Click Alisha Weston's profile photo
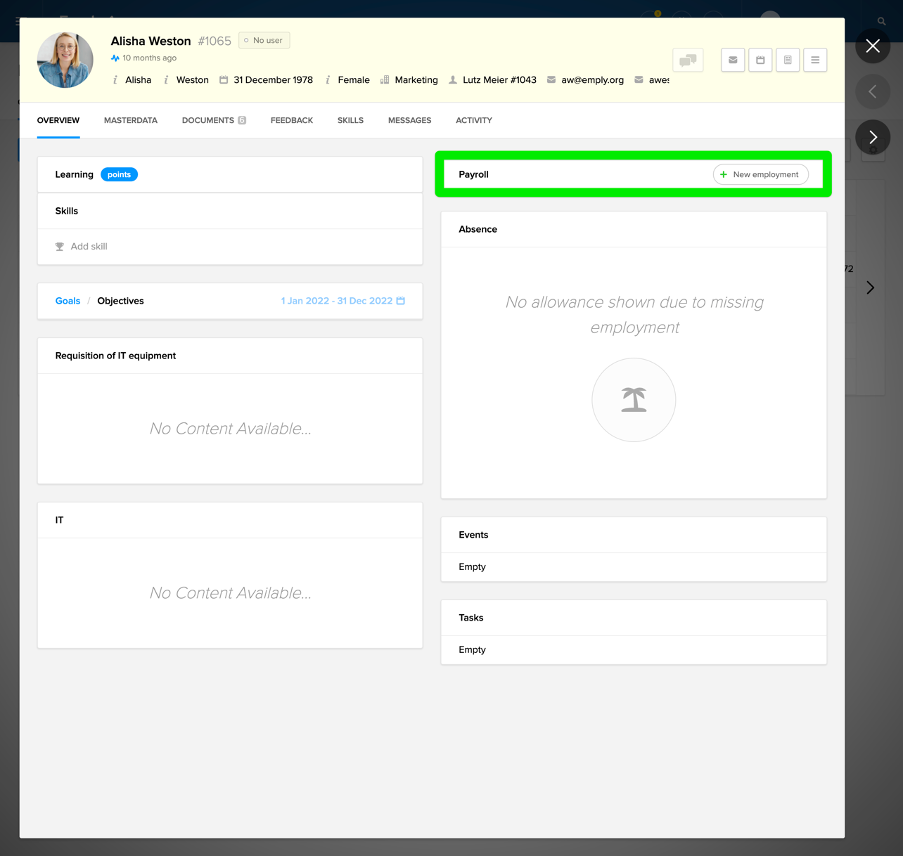 click(65, 60)
